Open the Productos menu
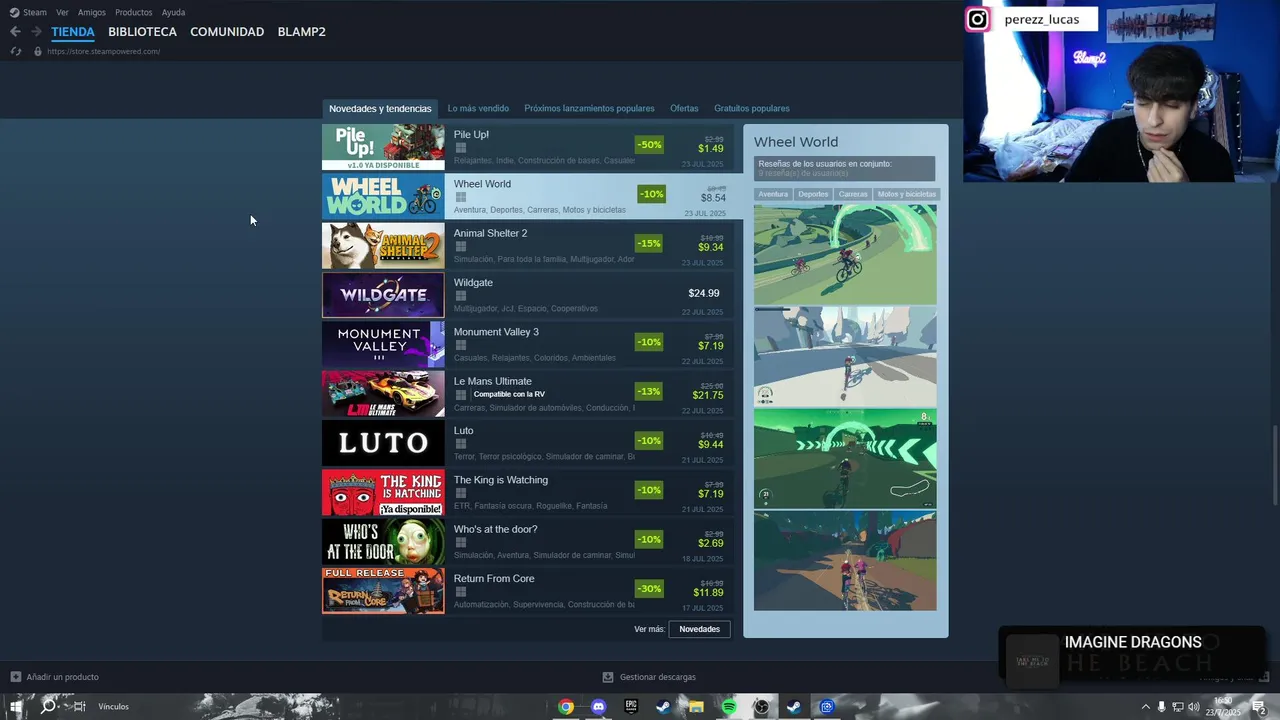Viewport: 1280px width, 720px height. (x=133, y=12)
